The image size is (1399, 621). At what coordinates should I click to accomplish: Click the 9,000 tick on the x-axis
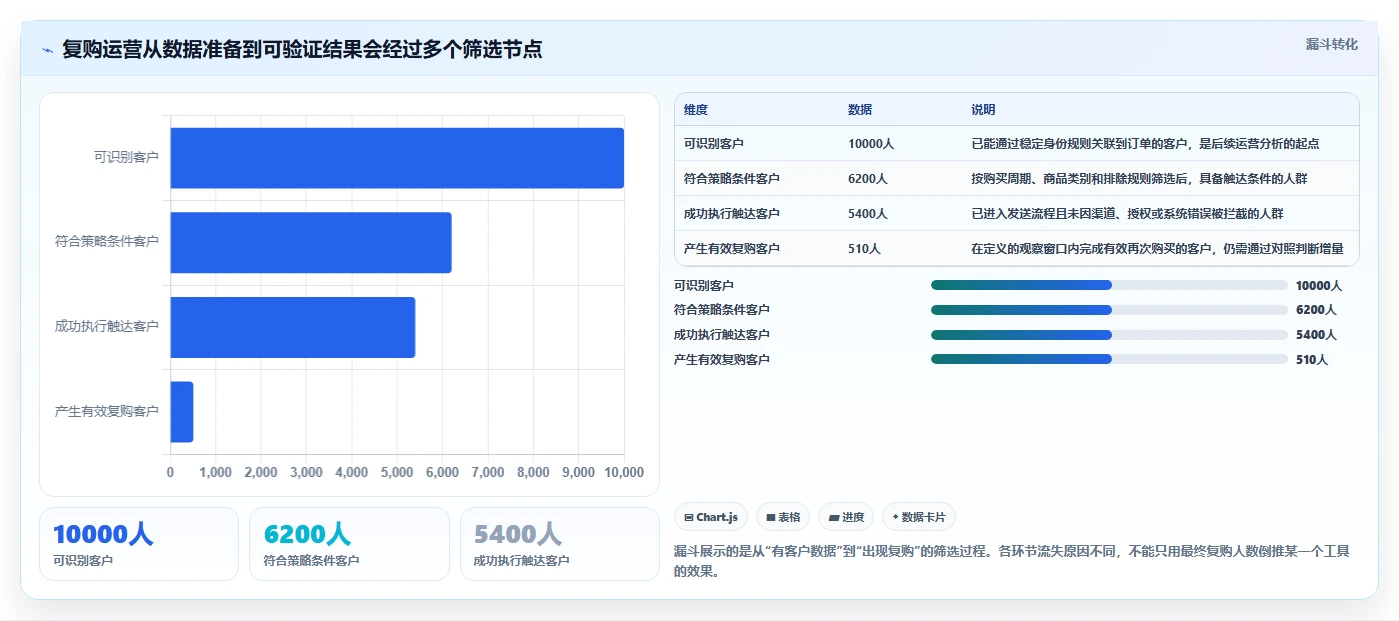tap(579, 472)
